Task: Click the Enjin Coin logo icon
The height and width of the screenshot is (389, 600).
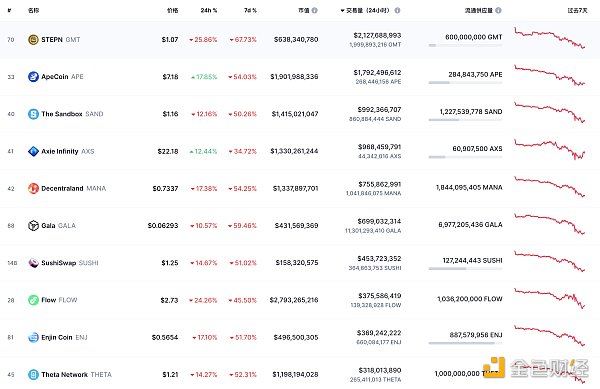Action: point(33,337)
